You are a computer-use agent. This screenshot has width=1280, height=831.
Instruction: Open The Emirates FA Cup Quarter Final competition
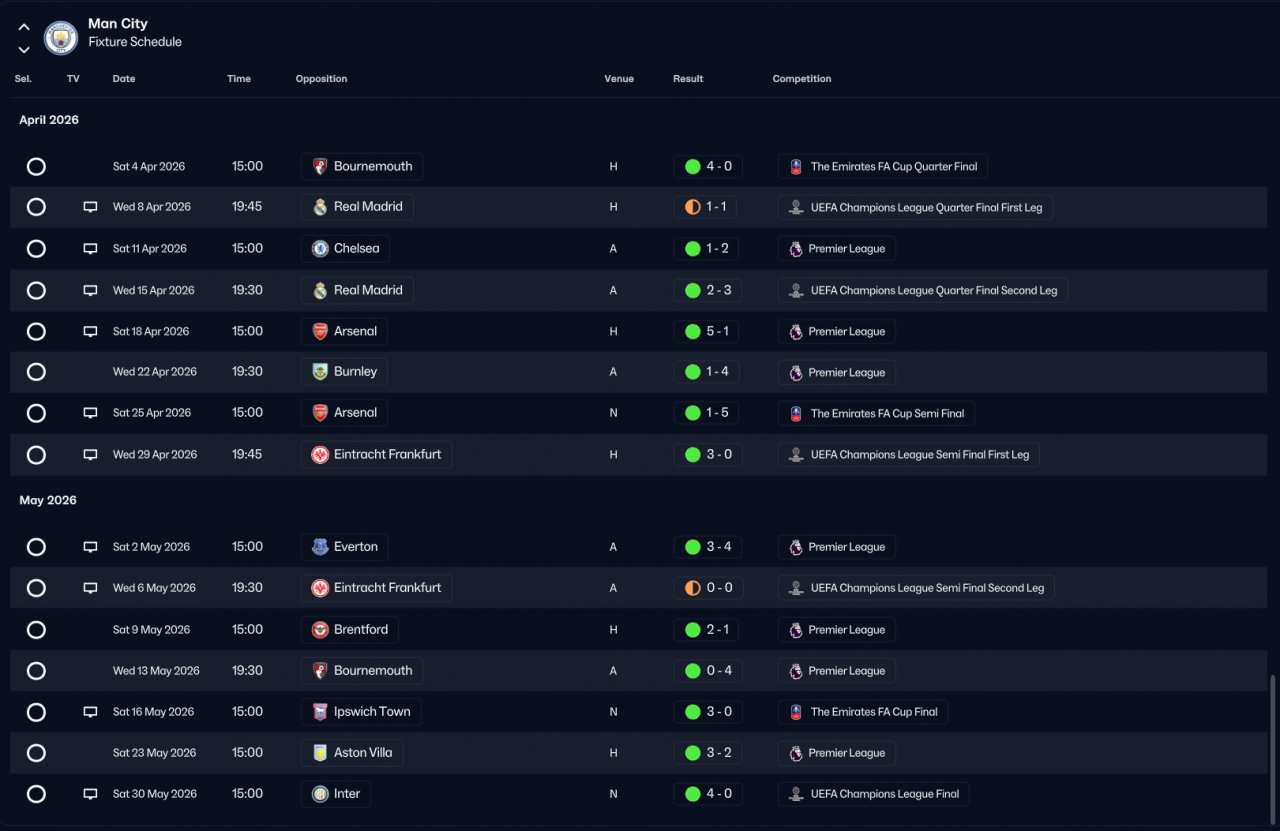(883, 166)
